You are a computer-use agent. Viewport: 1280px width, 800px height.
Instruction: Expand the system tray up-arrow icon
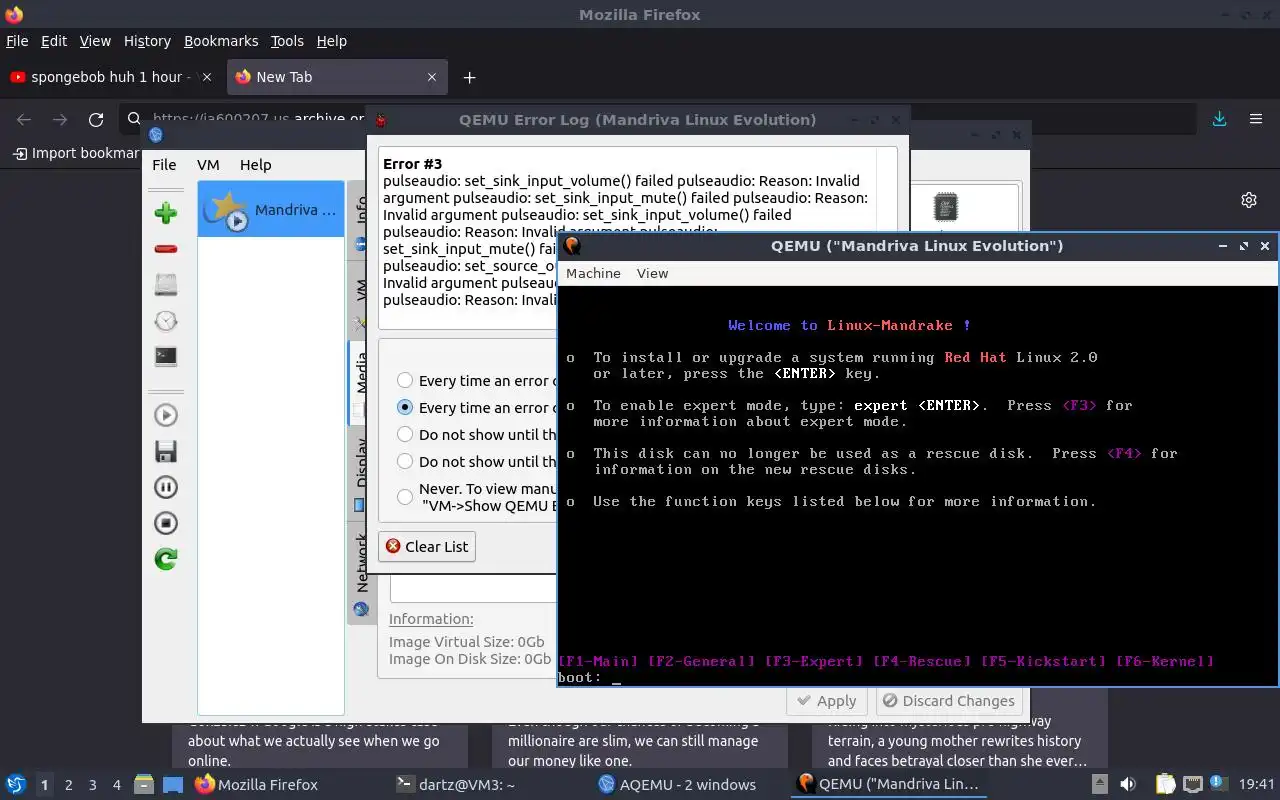point(1099,784)
